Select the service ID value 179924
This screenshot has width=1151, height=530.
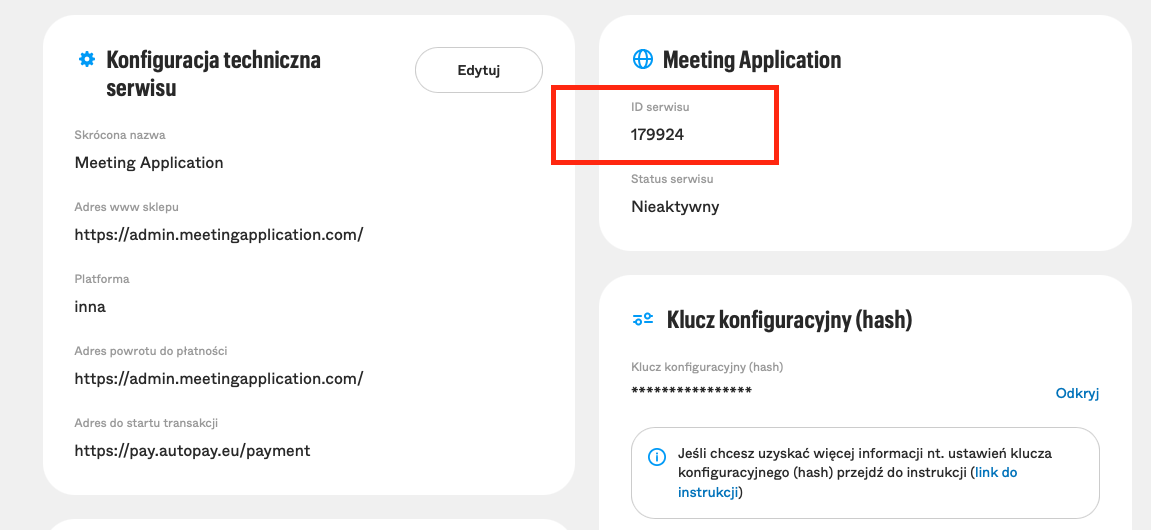(x=658, y=134)
